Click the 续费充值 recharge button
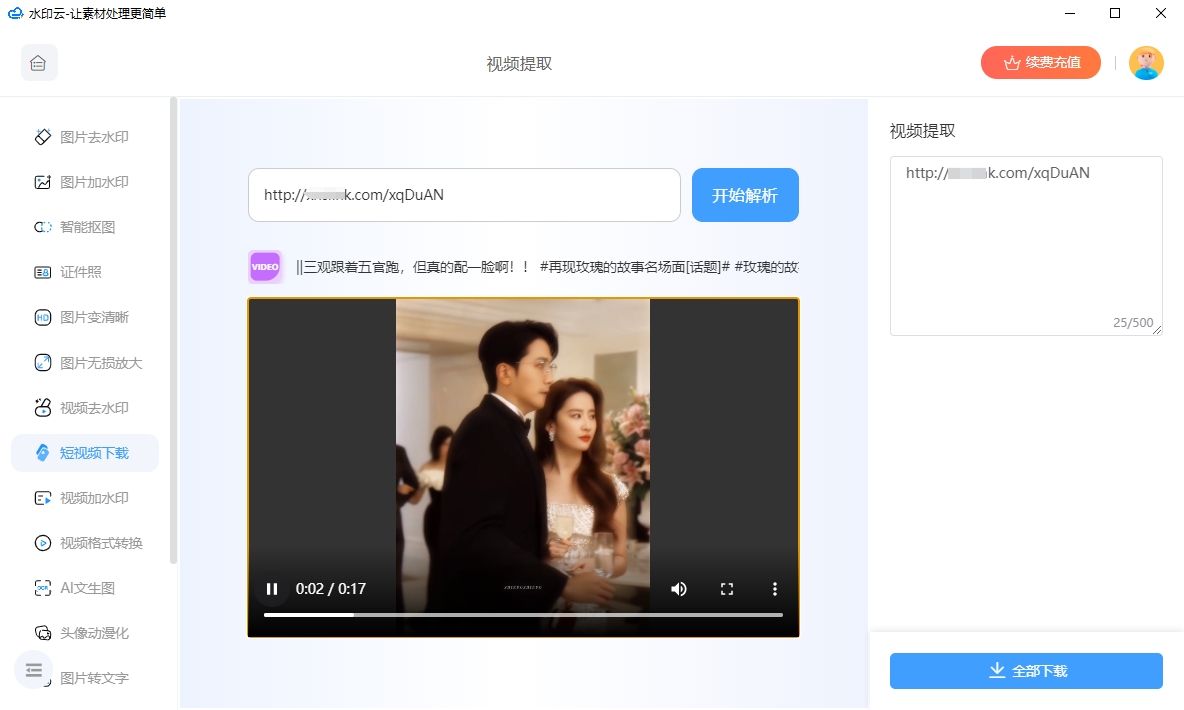Image resolution: width=1184 pixels, height=710 pixels. pos(1041,63)
